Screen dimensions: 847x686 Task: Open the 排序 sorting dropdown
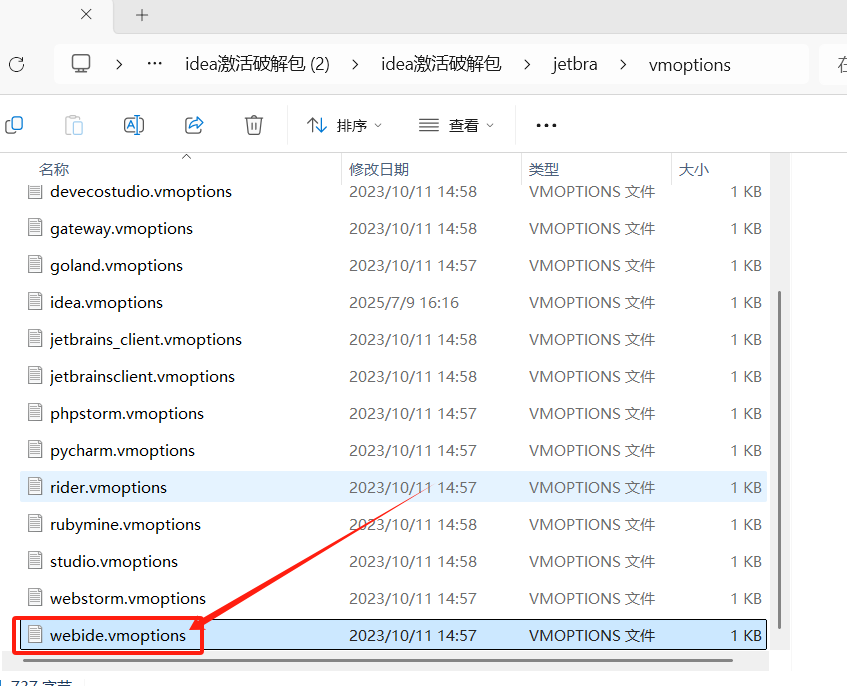pos(344,124)
